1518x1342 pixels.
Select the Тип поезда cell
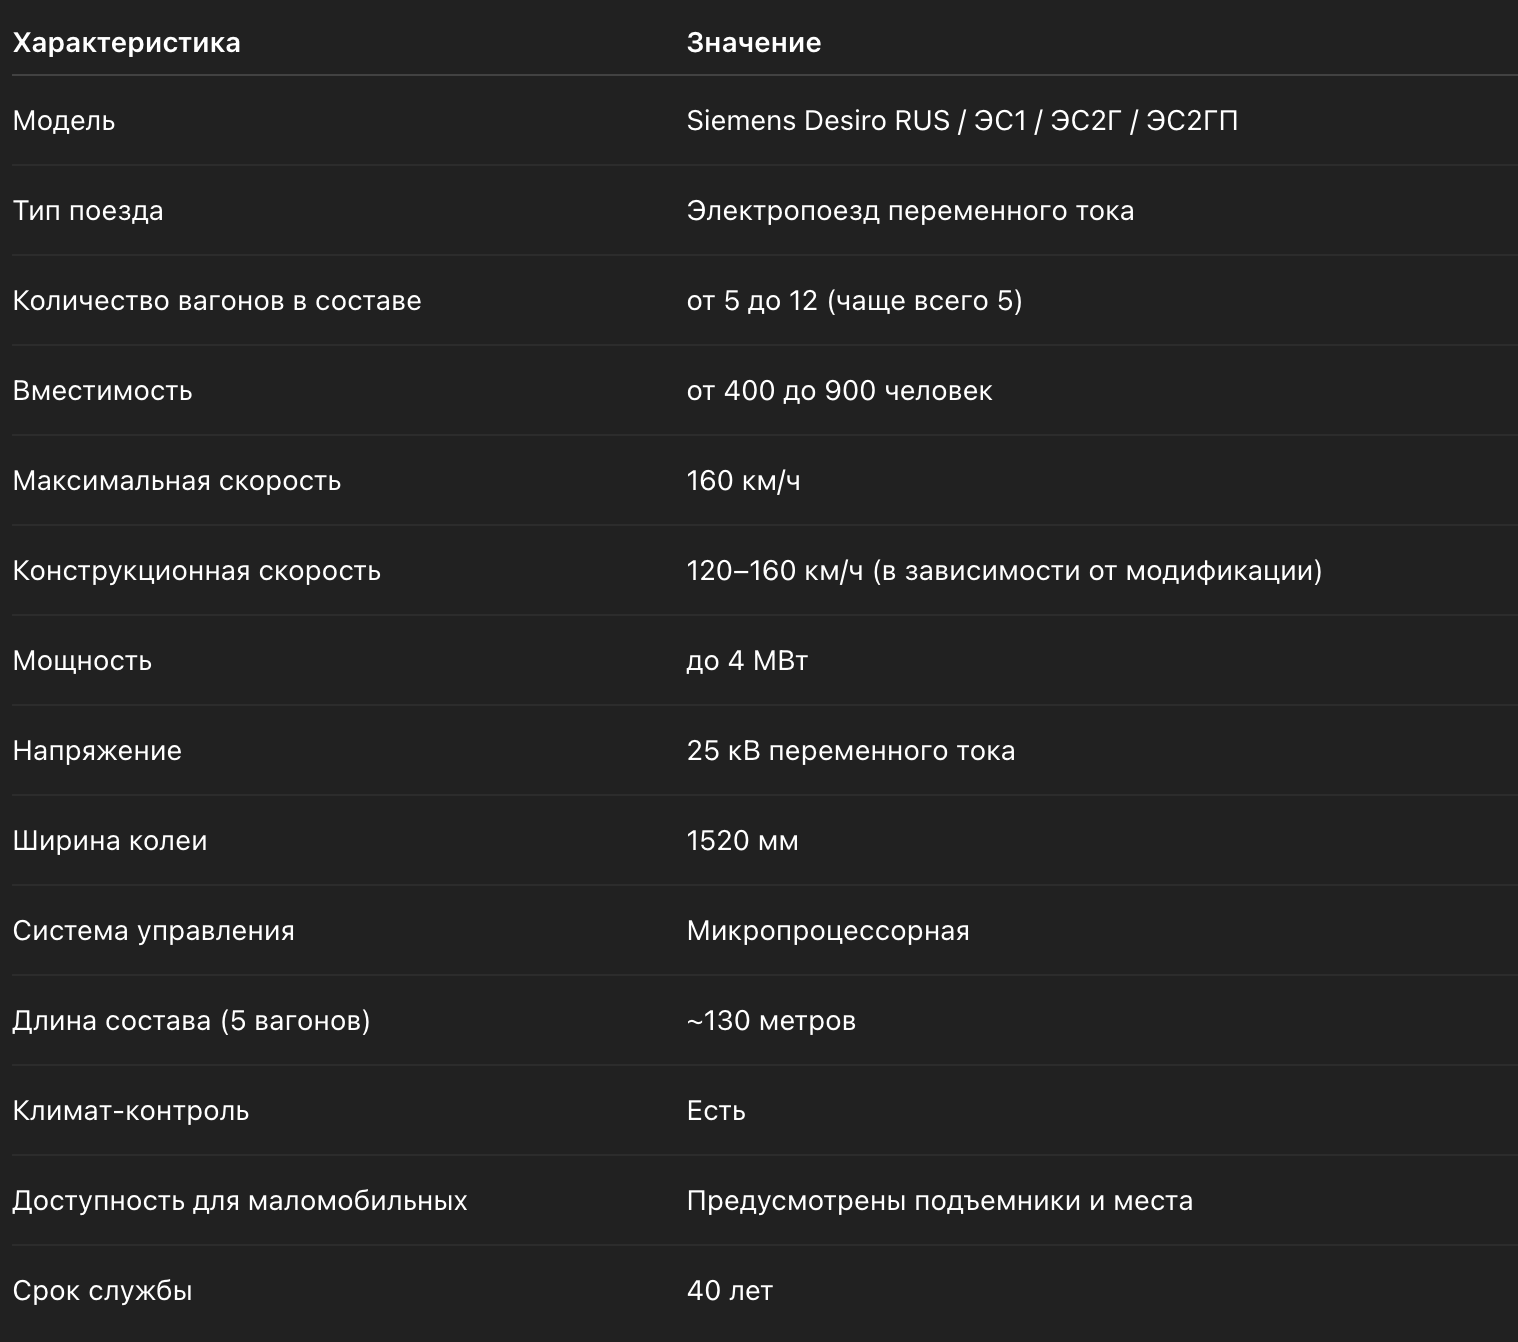pyautogui.click(x=88, y=211)
